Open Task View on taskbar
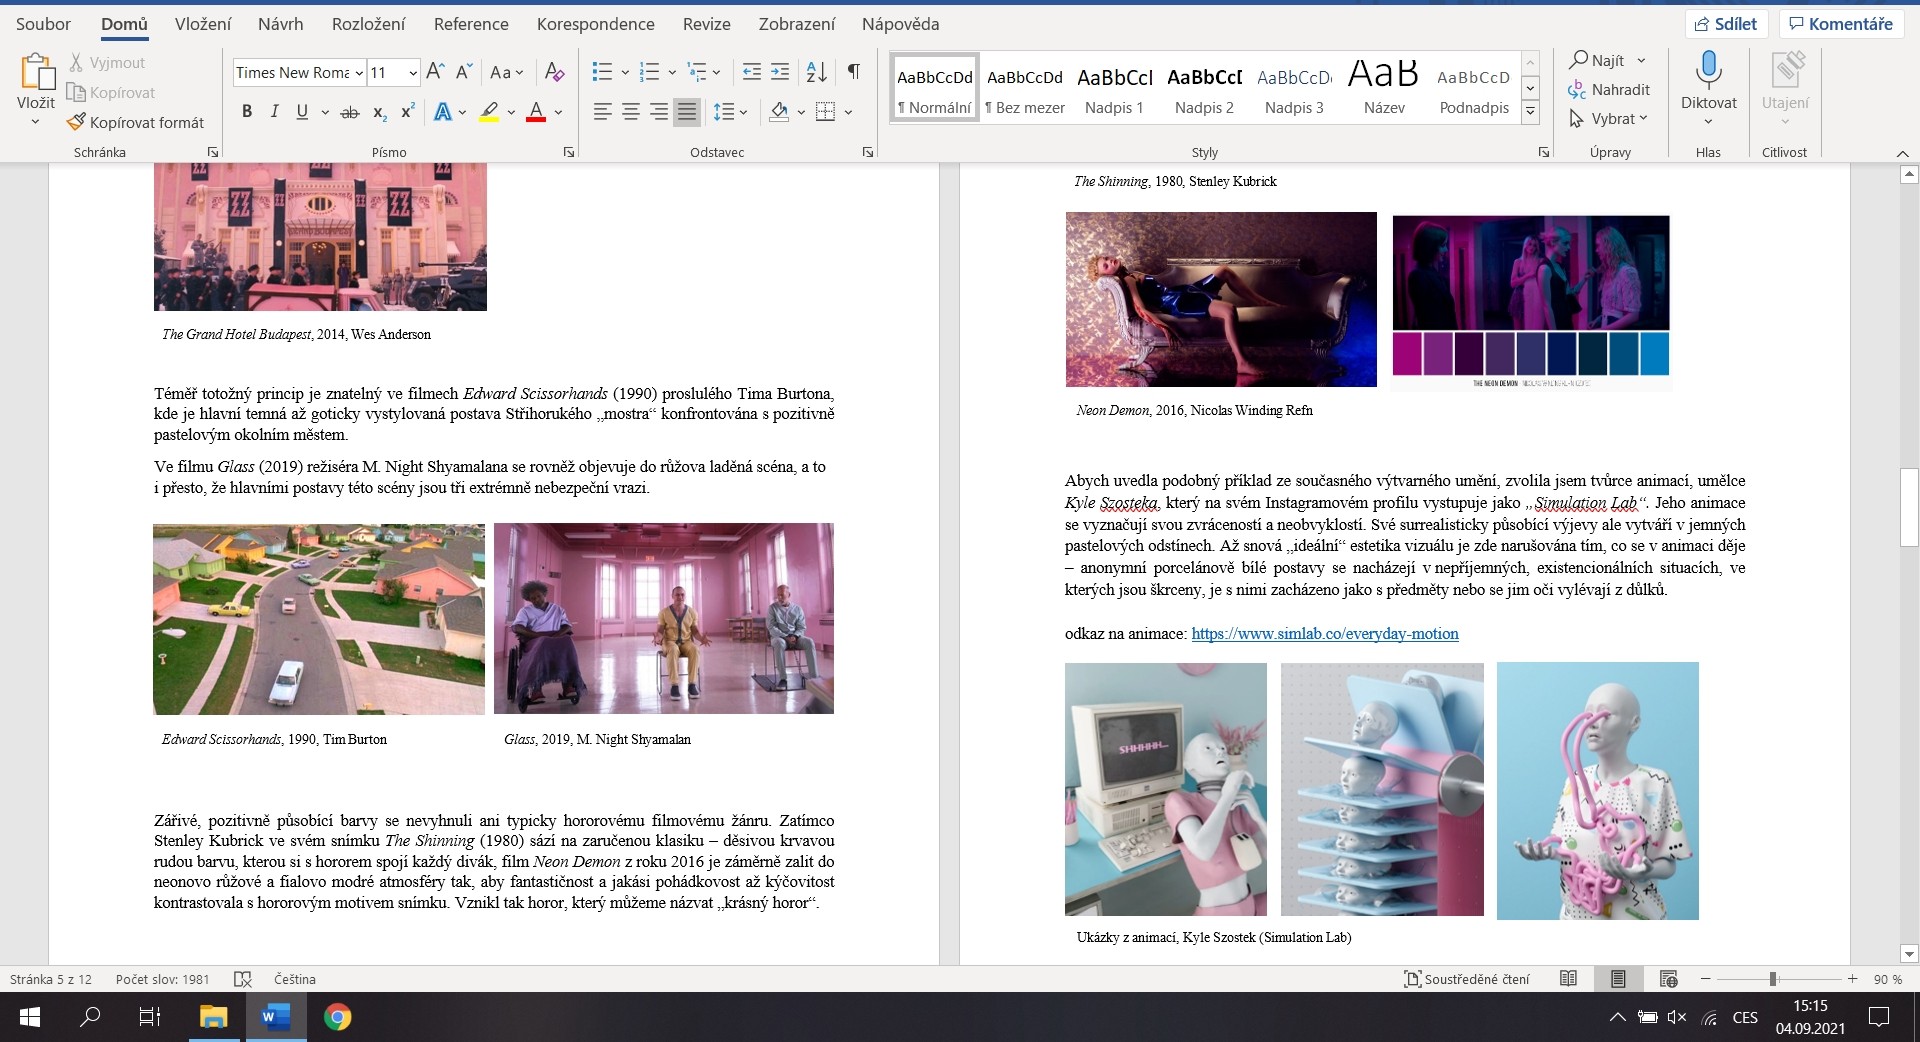This screenshot has width=1920, height=1042. coord(149,1017)
